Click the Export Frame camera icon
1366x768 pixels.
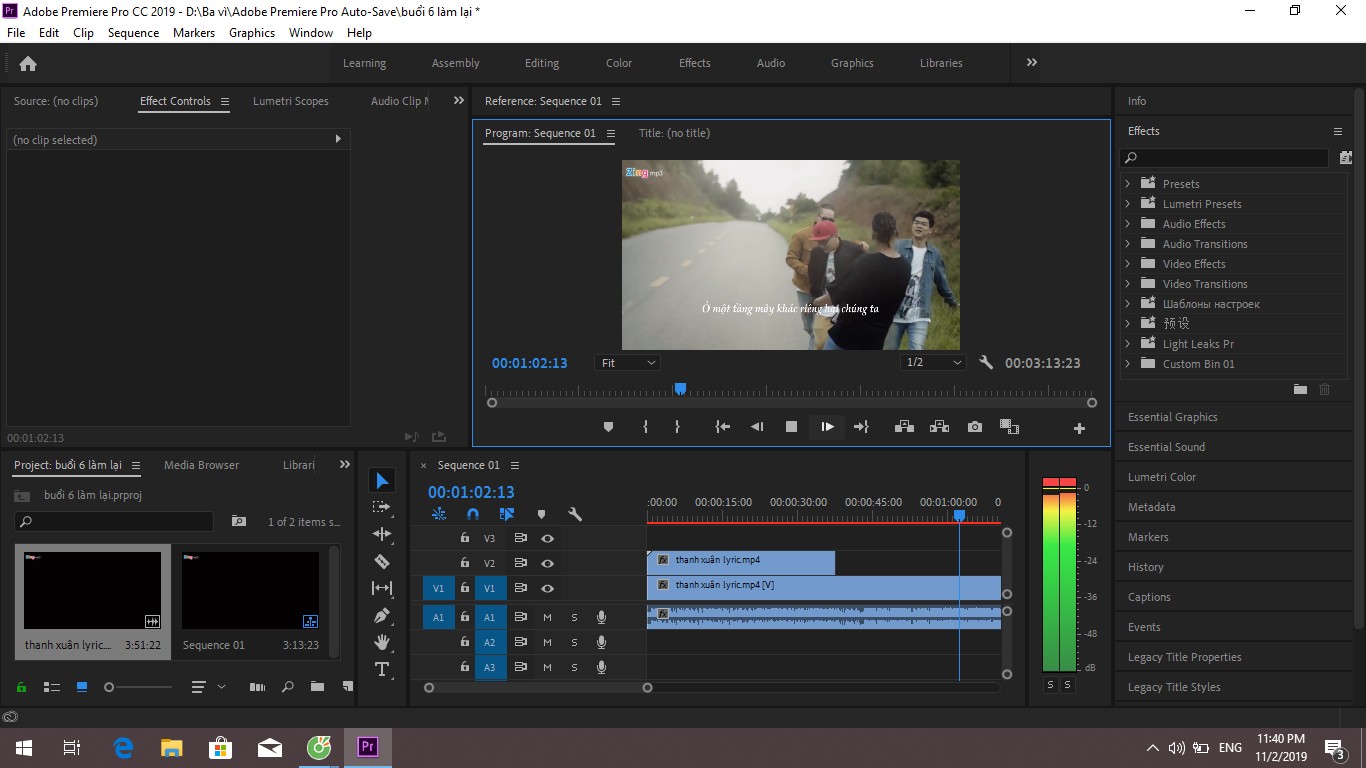975,427
